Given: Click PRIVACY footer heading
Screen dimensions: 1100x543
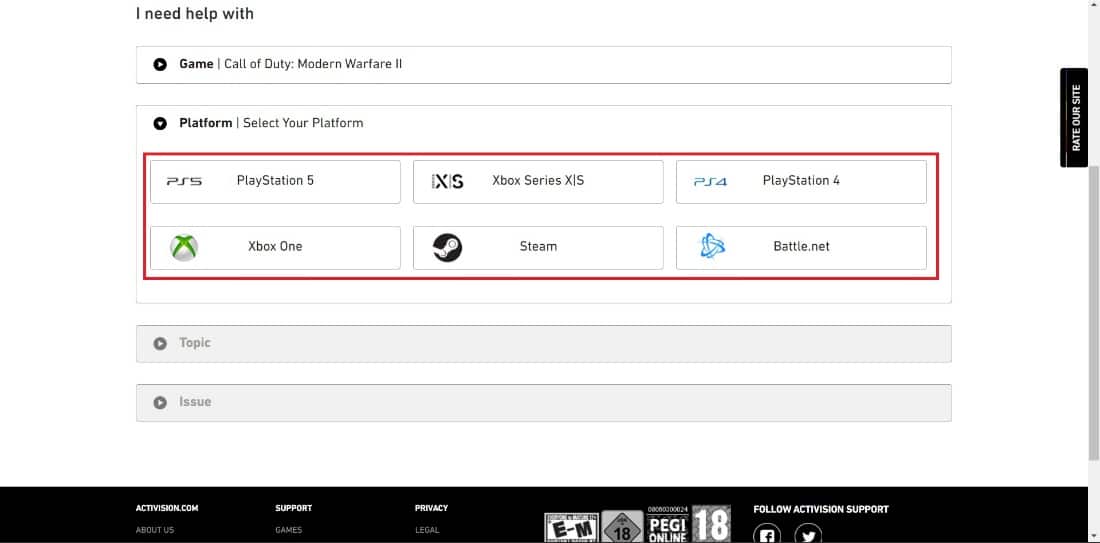Looking at the screenshot, I should click(x=431, y=508).
